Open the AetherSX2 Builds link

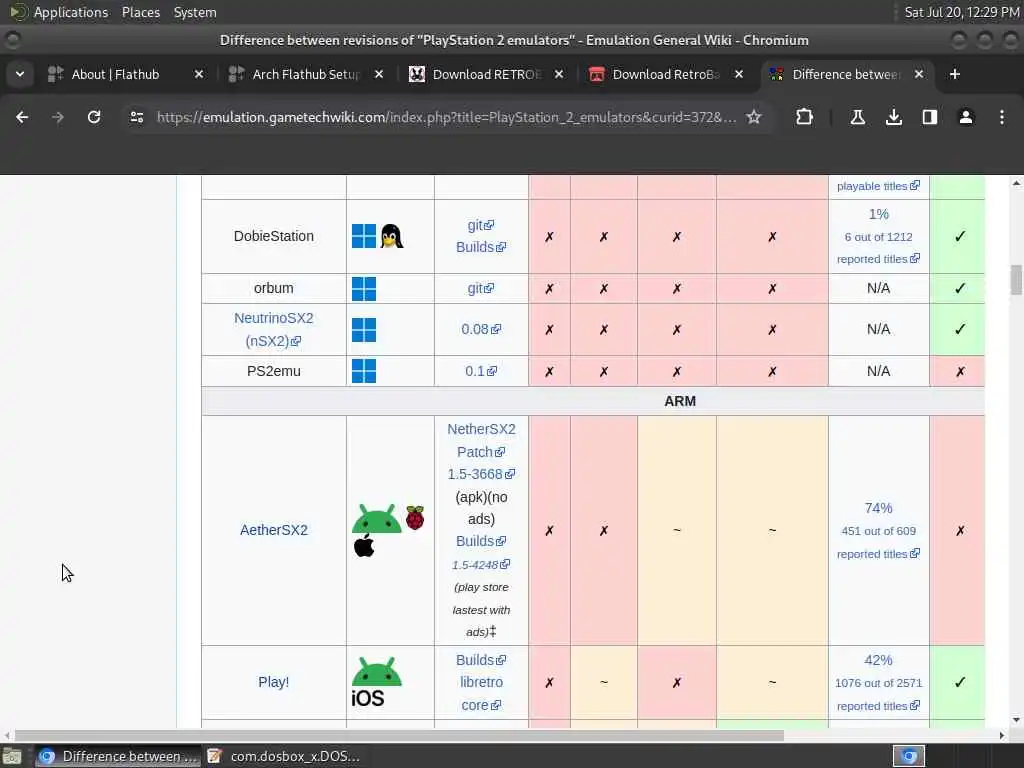[x=481, y=541]
